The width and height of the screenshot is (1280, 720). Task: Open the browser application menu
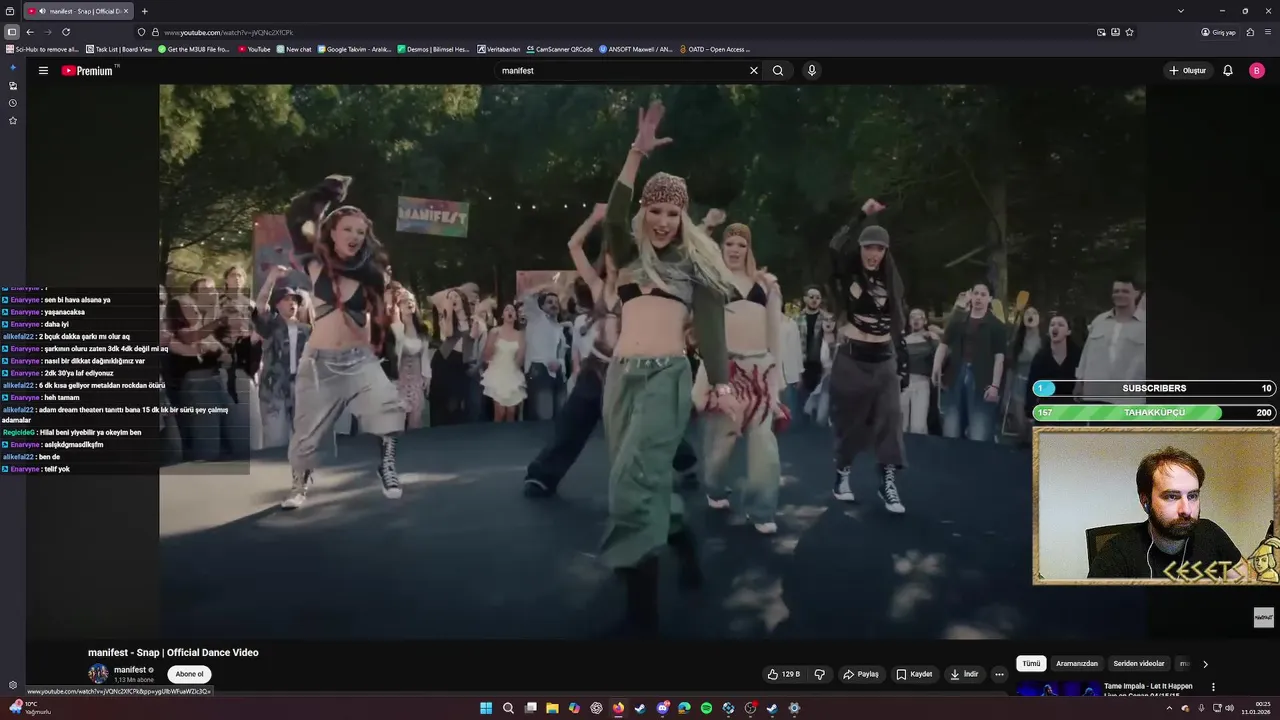(1268, 32)
